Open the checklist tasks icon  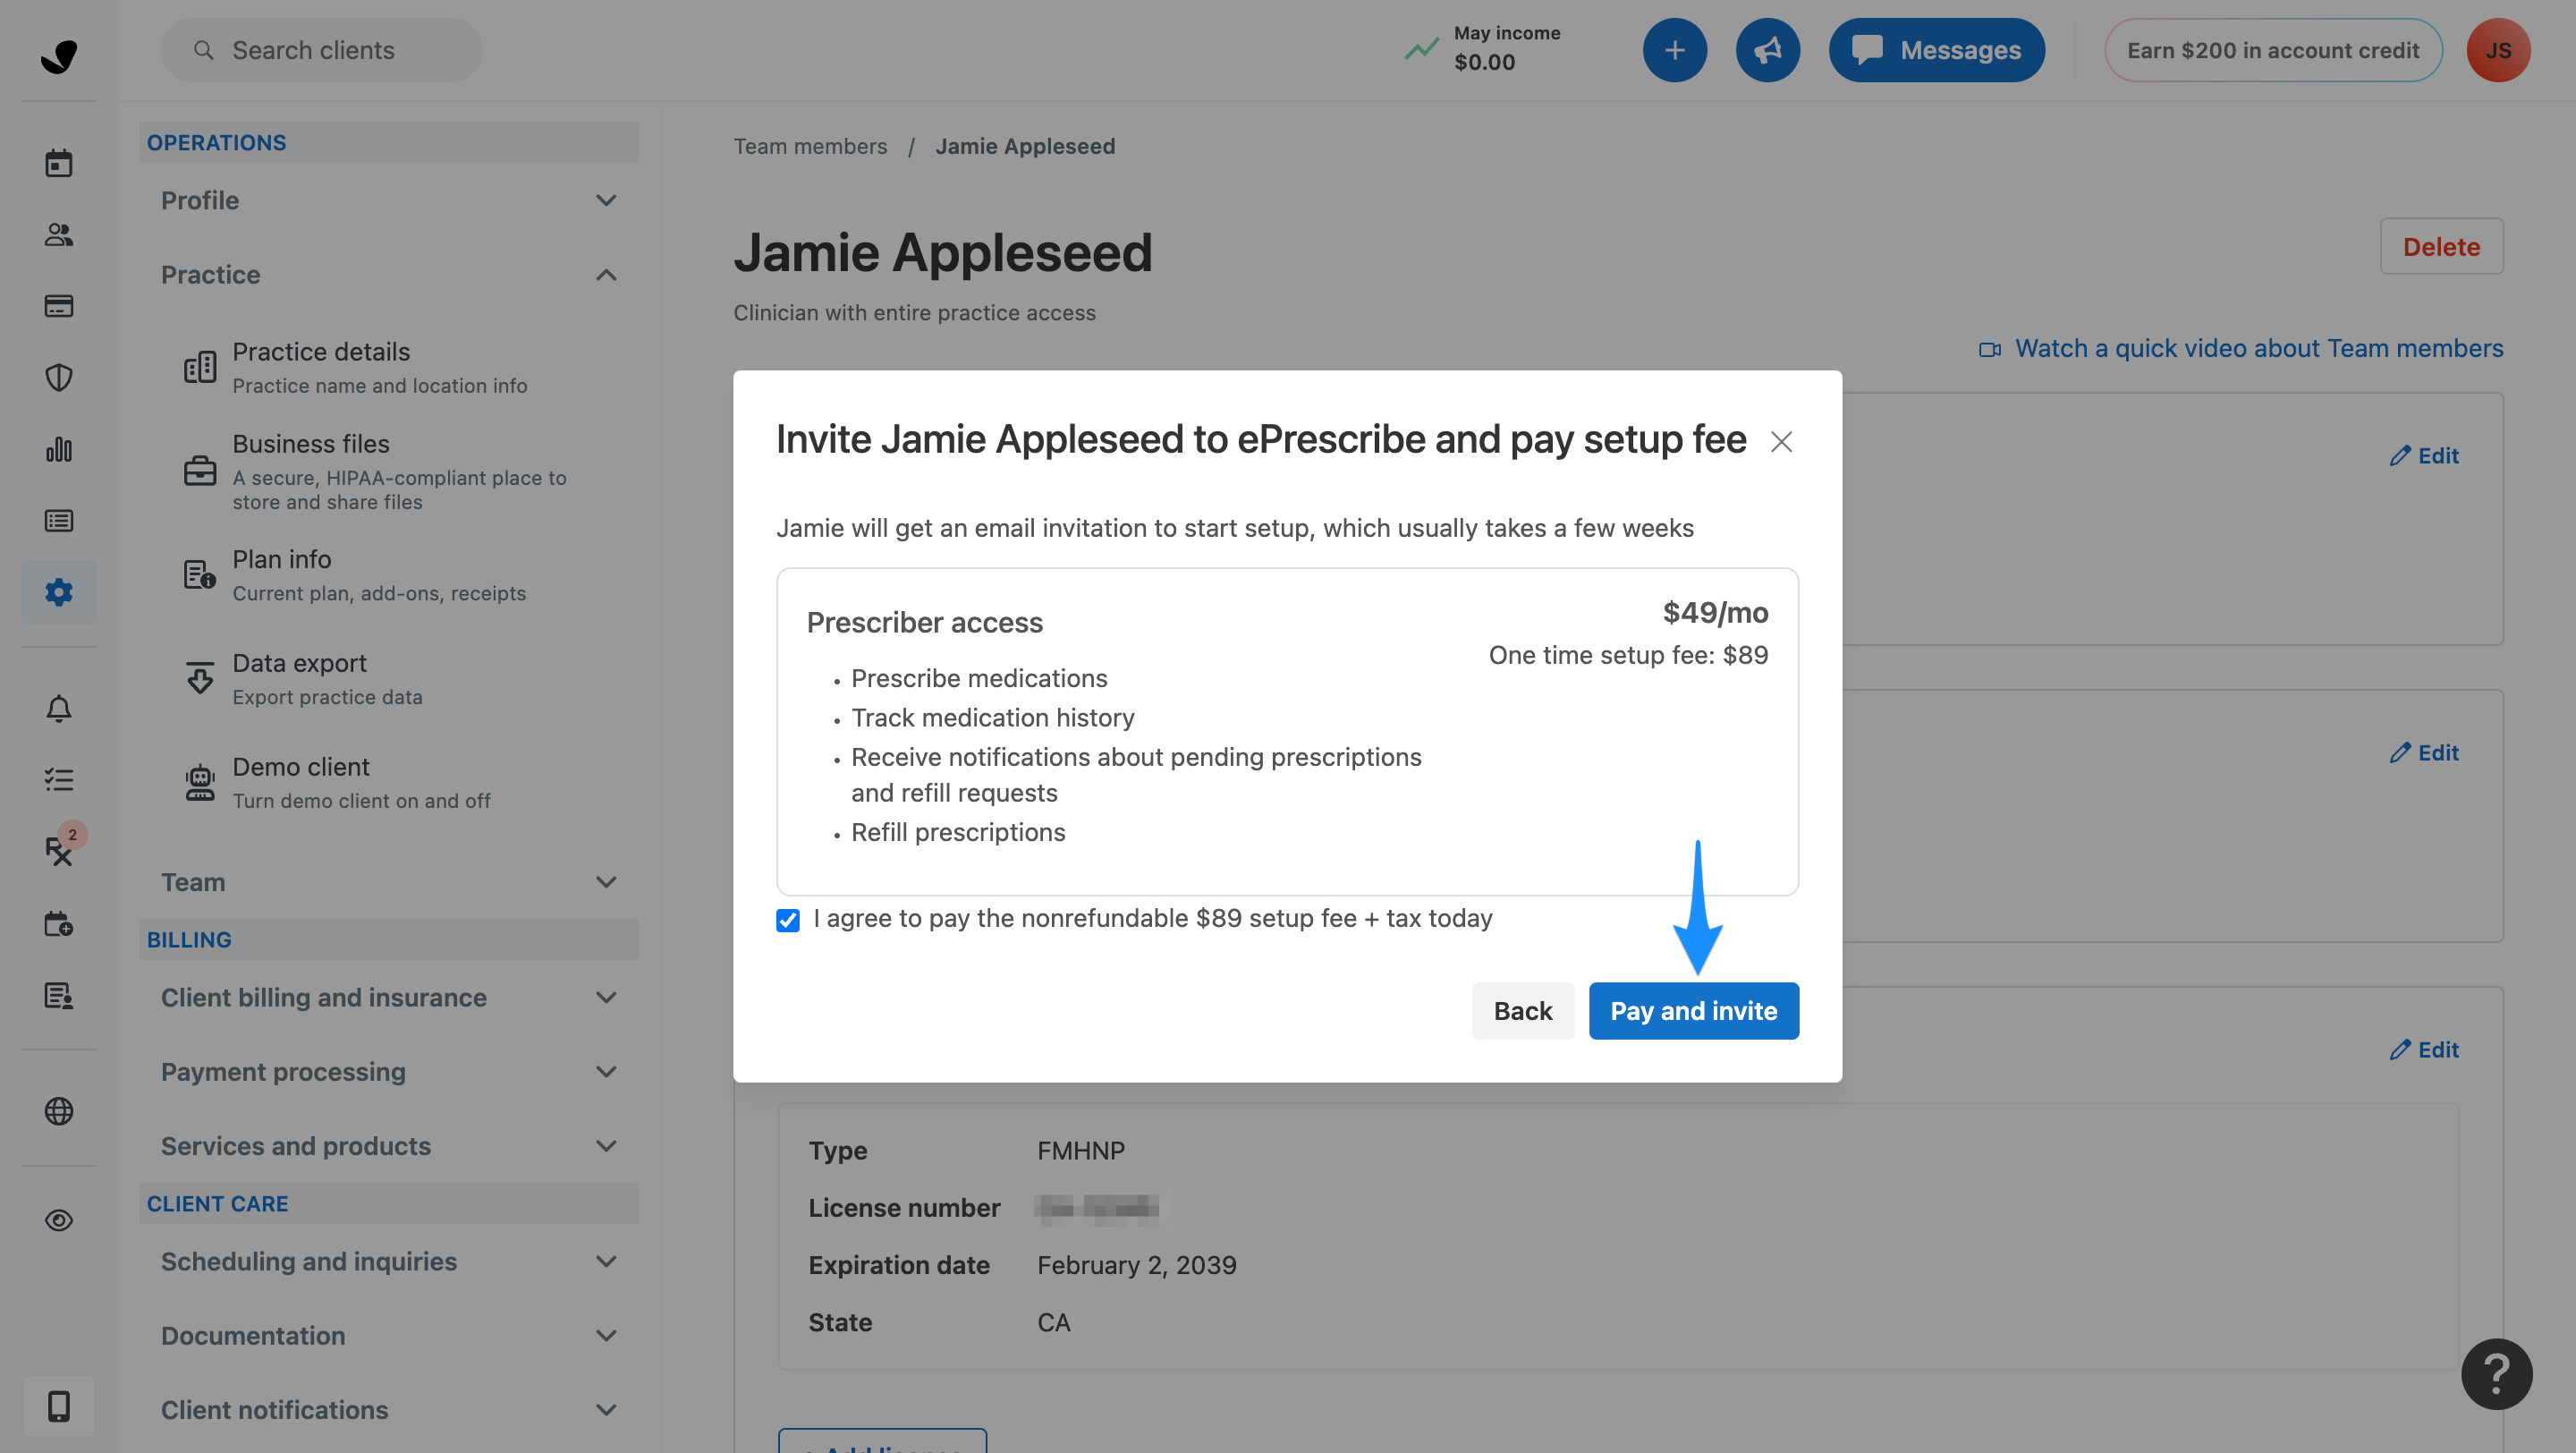59,779
